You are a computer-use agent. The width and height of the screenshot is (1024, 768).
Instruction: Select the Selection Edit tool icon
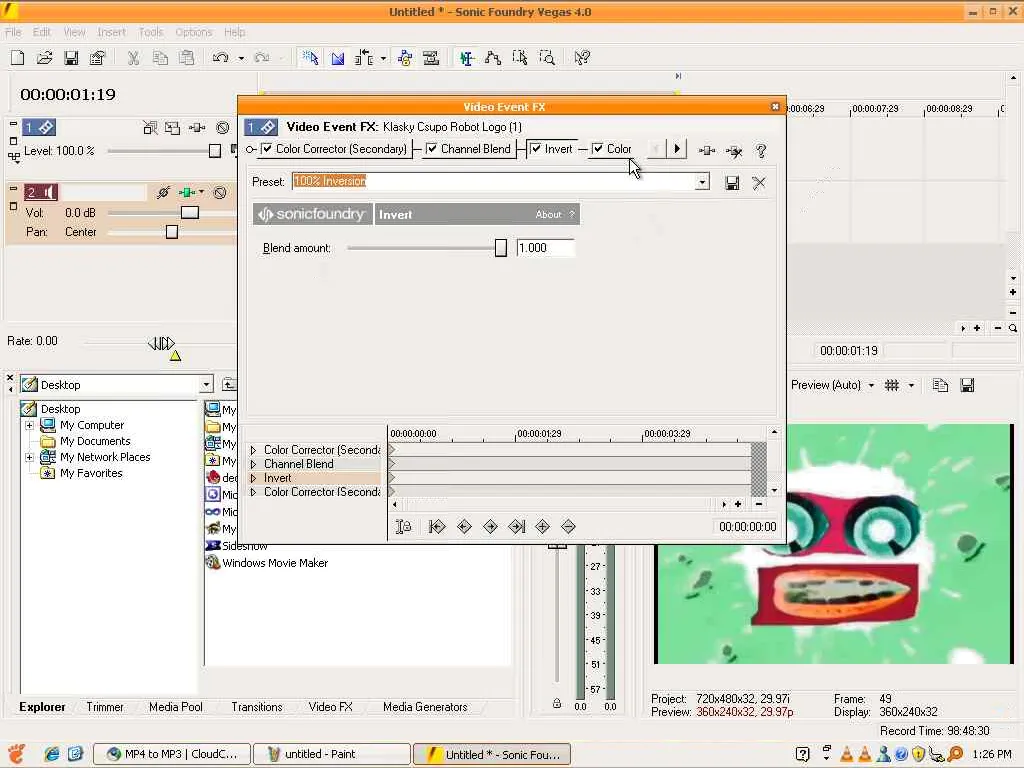point(520,58)
